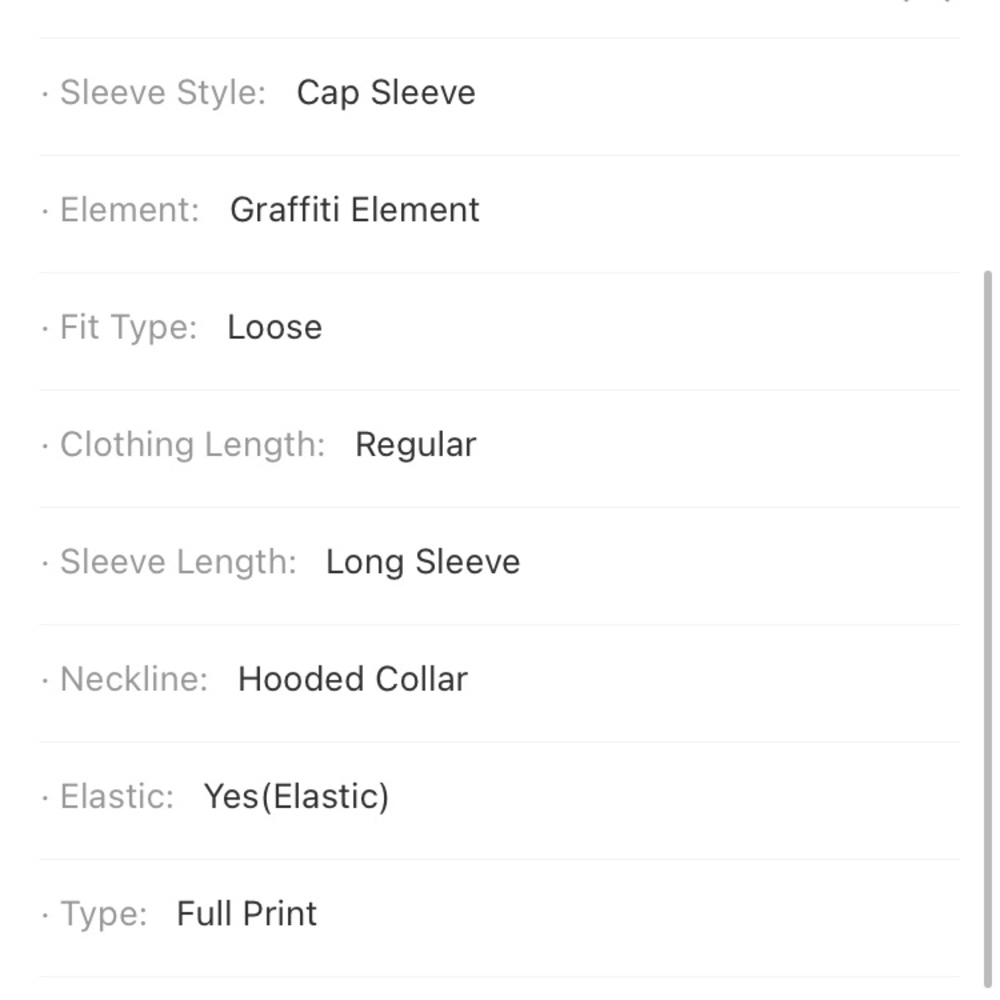
Task: Click the Sleeve Style label
Action: 163,93
